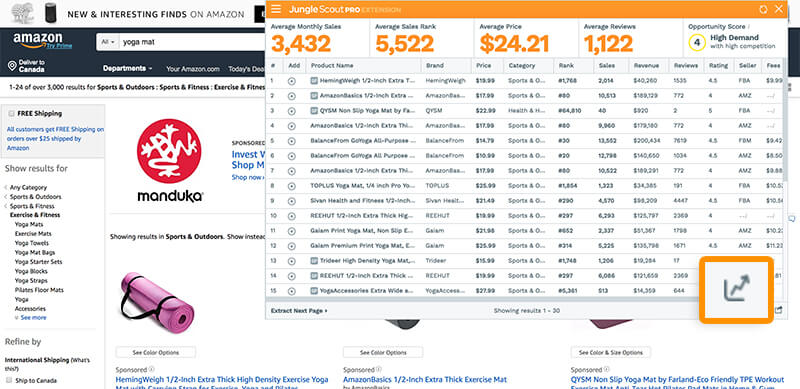Go up to Sports & Fitness category
This screenshot has width=800, height=389.
(x=32, y=206)
